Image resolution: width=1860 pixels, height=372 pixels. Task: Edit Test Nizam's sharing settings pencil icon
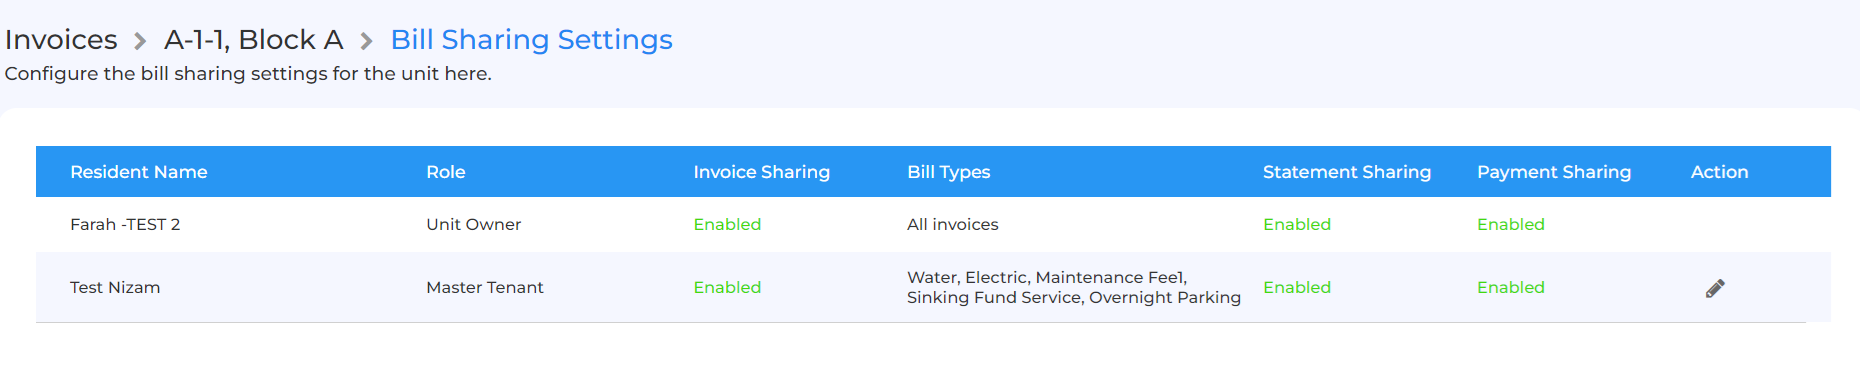pyautogui.click(x=1715, y=288)
